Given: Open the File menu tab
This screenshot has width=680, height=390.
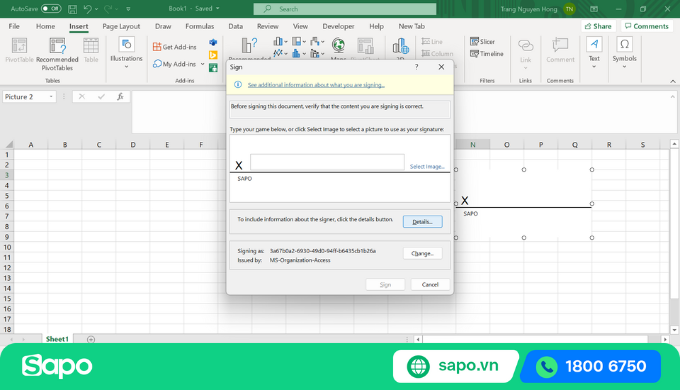Looking at the screenshot, I should 14,26.
